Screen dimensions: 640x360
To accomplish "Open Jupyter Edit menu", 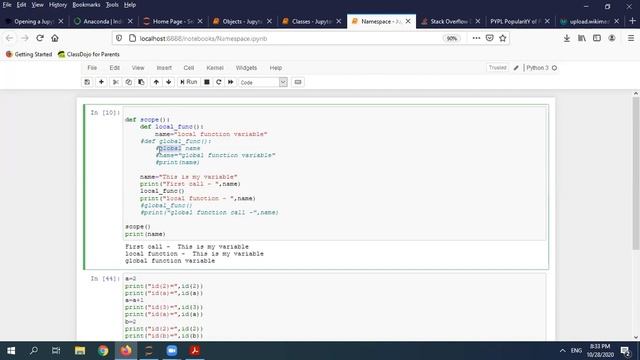I will click(x=114, y=68).
